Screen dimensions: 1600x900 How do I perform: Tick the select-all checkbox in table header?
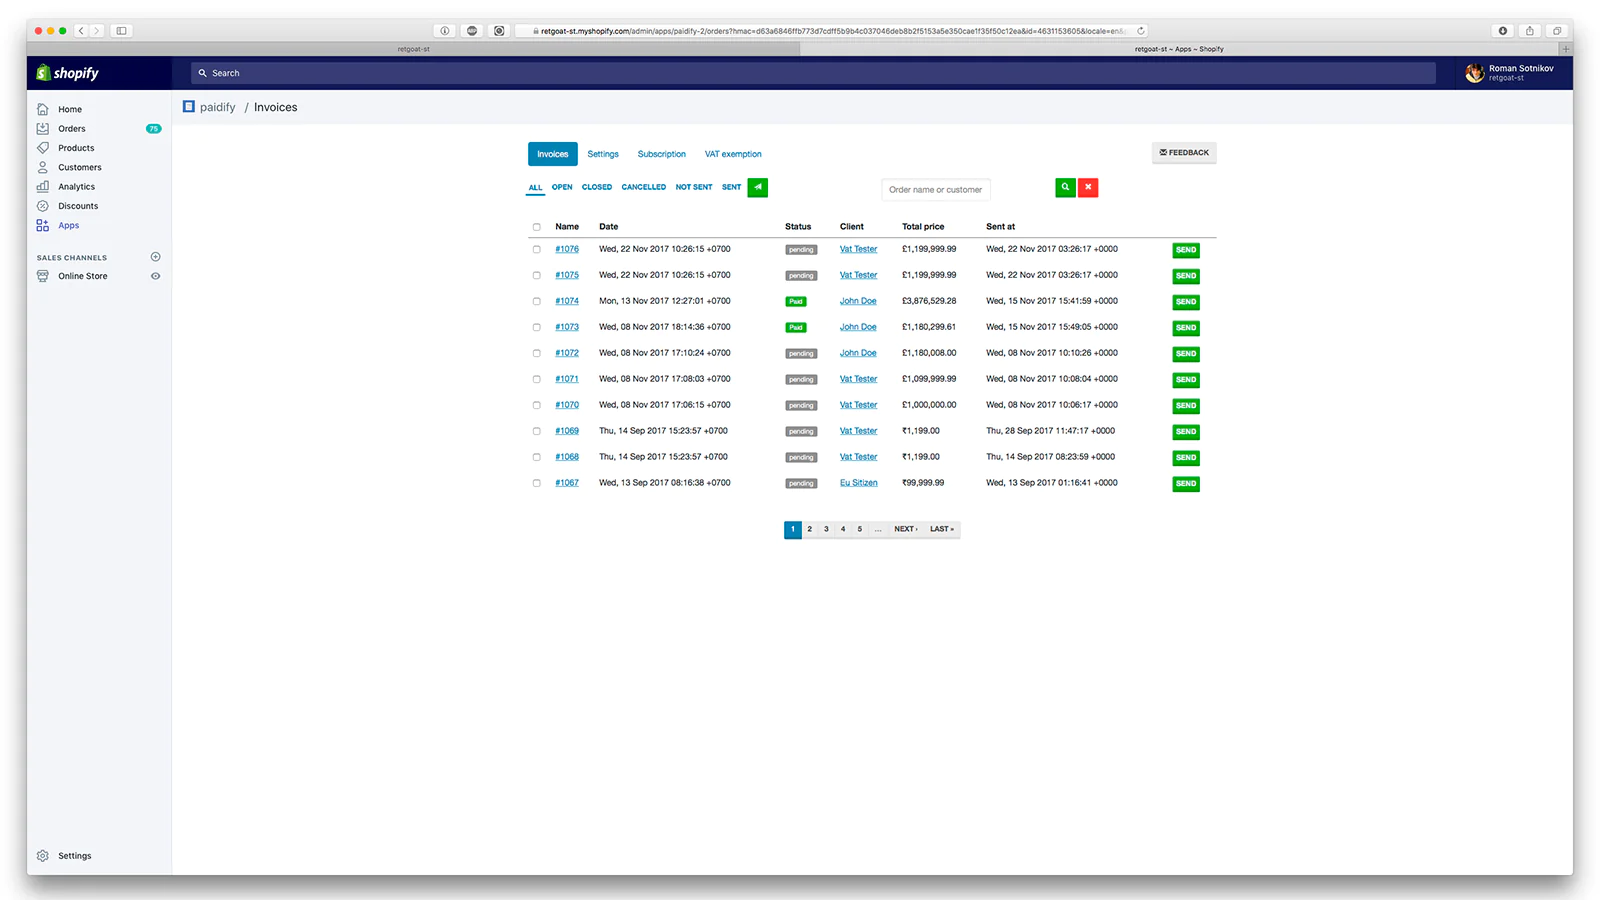pyautogui.click(x=537, y=227)
